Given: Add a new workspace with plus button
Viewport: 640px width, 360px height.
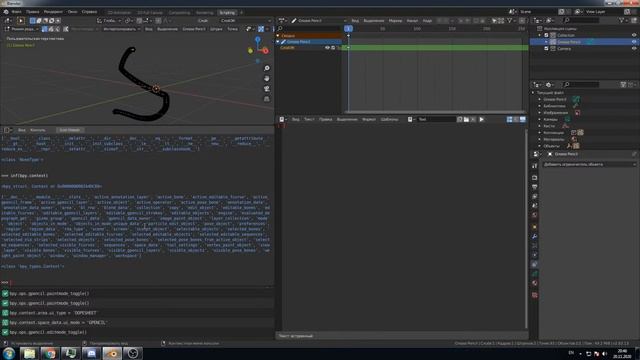Looking at the screenshot, I should tap(241, 12).
